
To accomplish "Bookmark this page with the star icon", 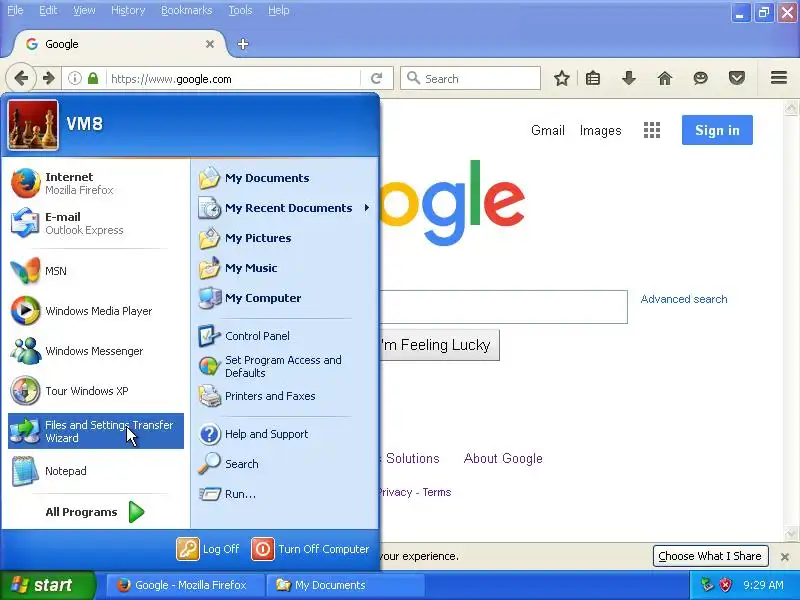I will pos(562,79).
